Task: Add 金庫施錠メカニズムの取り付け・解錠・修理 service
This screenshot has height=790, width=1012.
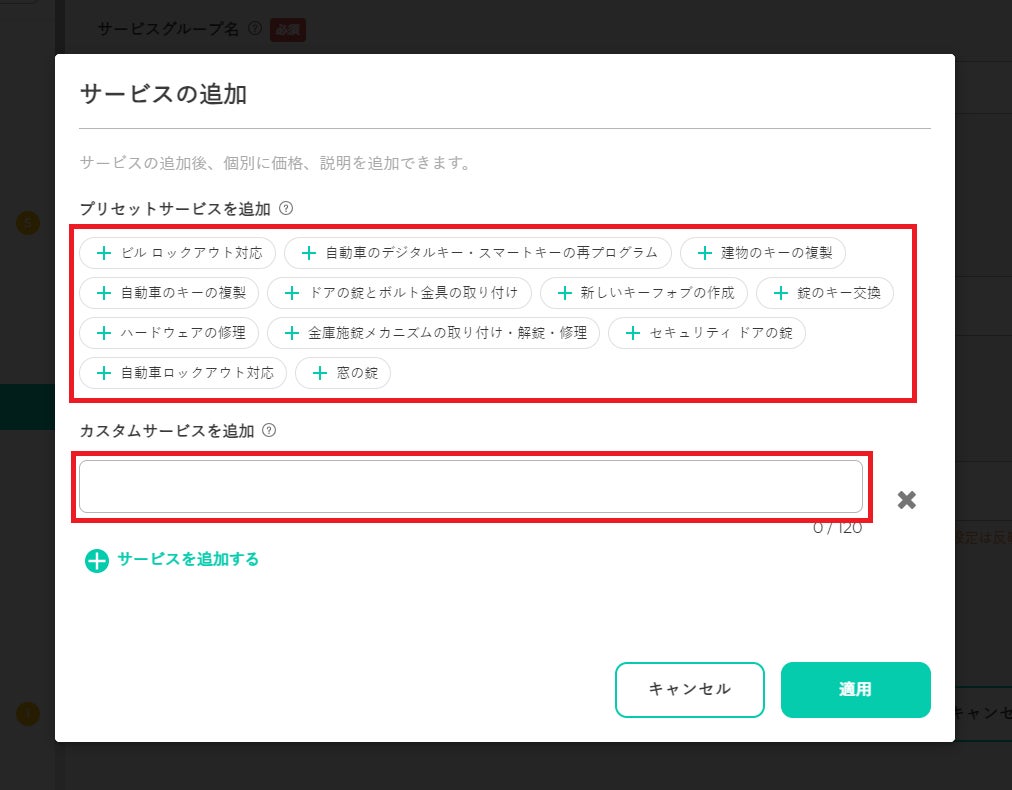Action: coord(434,333)
